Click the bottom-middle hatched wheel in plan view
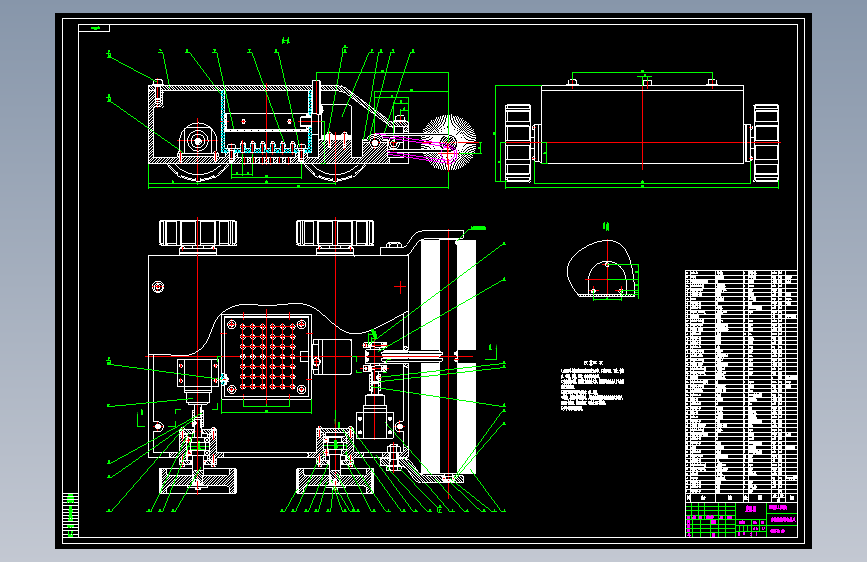 click(x=335, y=481)
